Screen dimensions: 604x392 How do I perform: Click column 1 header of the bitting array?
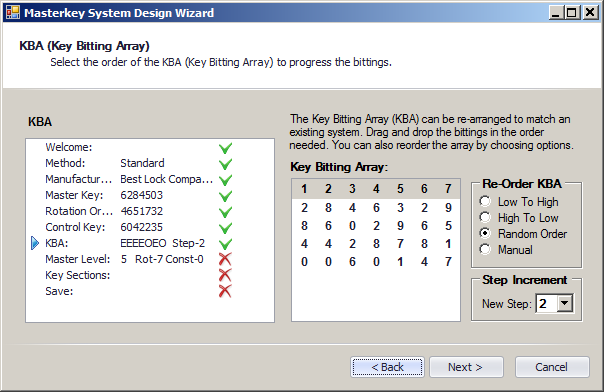coord(304,189)
